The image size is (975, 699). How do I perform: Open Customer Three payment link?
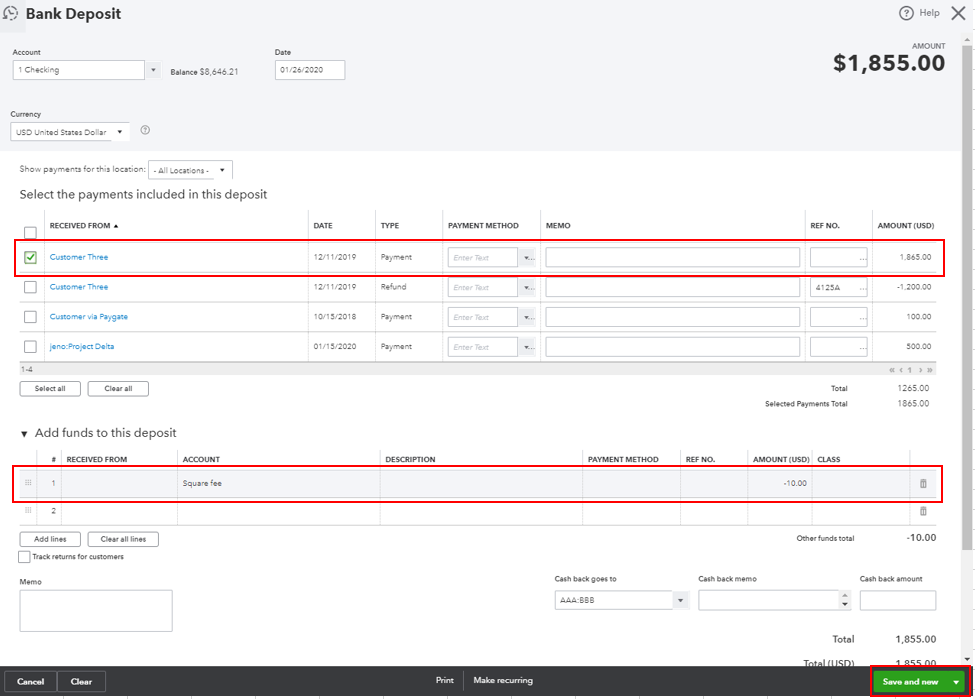point(79,257)
